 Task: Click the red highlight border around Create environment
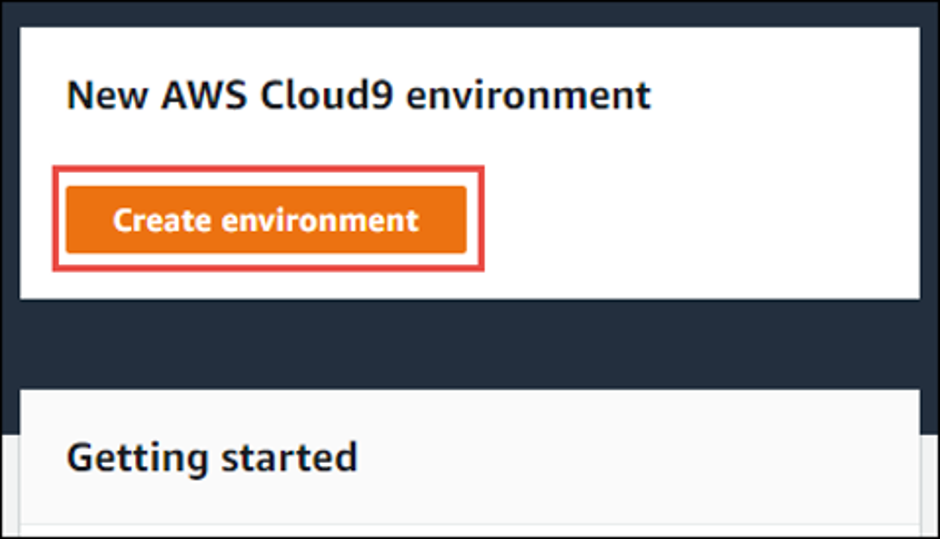268,169
